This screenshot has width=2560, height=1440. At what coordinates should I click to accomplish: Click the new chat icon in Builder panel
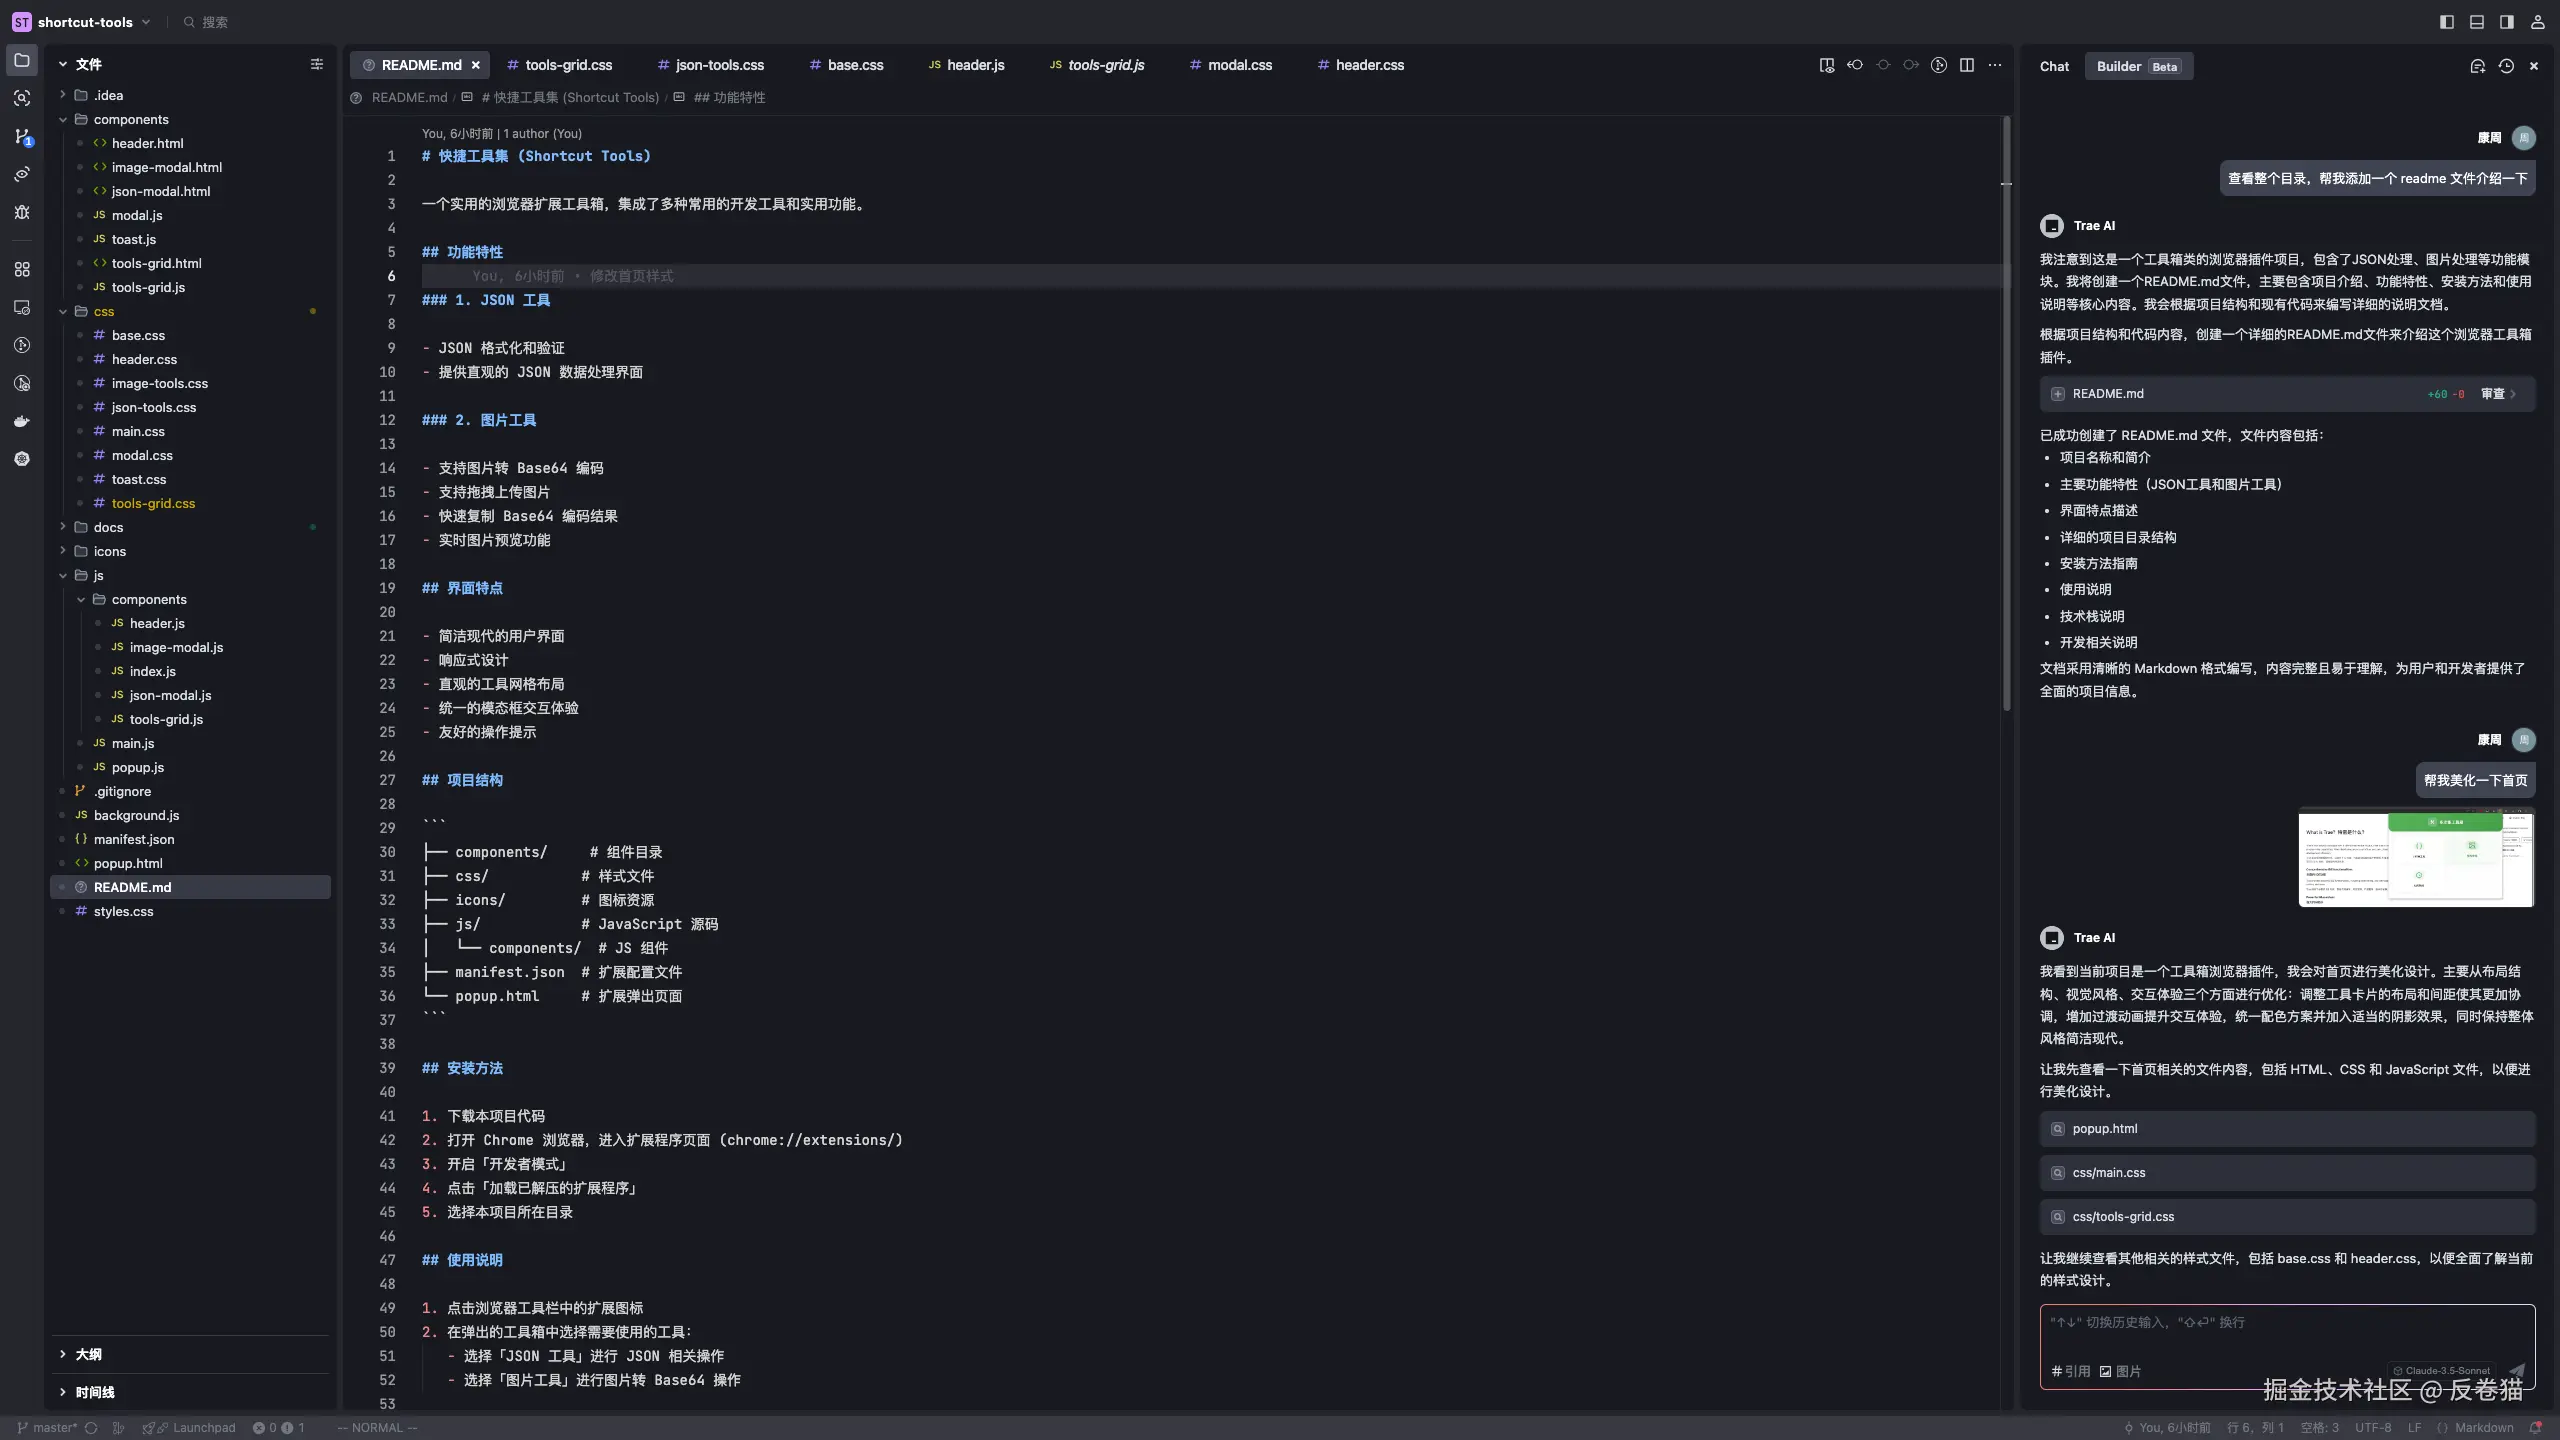[2477, 66]
